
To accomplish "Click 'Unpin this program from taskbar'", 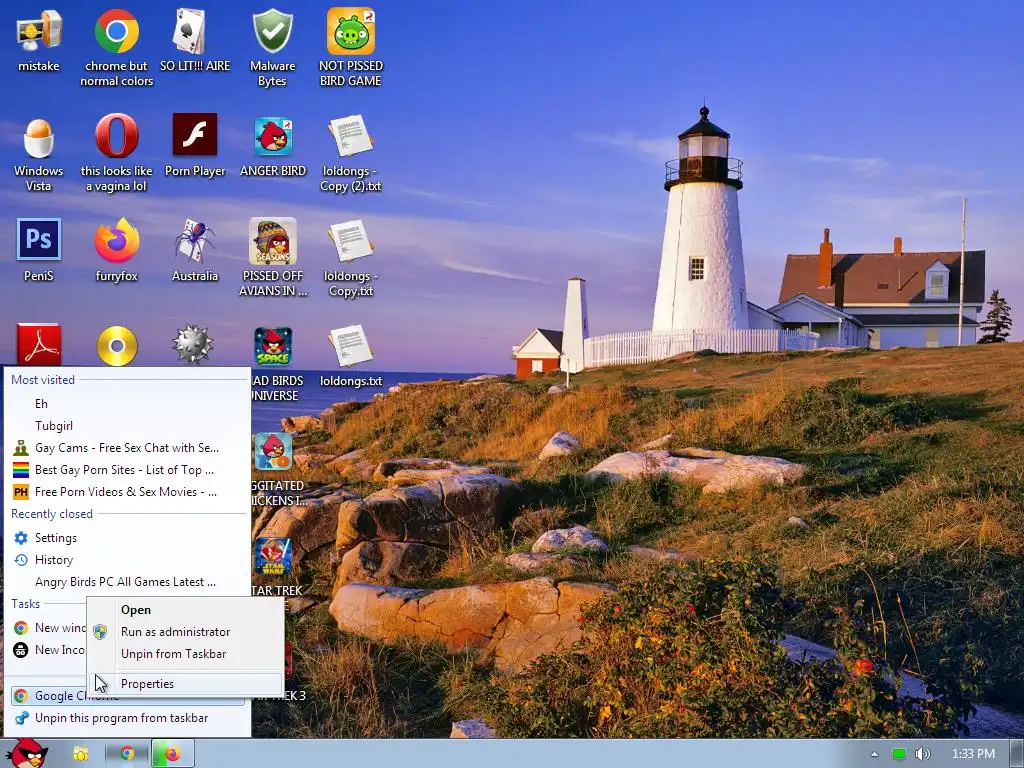I will [128, 718].
